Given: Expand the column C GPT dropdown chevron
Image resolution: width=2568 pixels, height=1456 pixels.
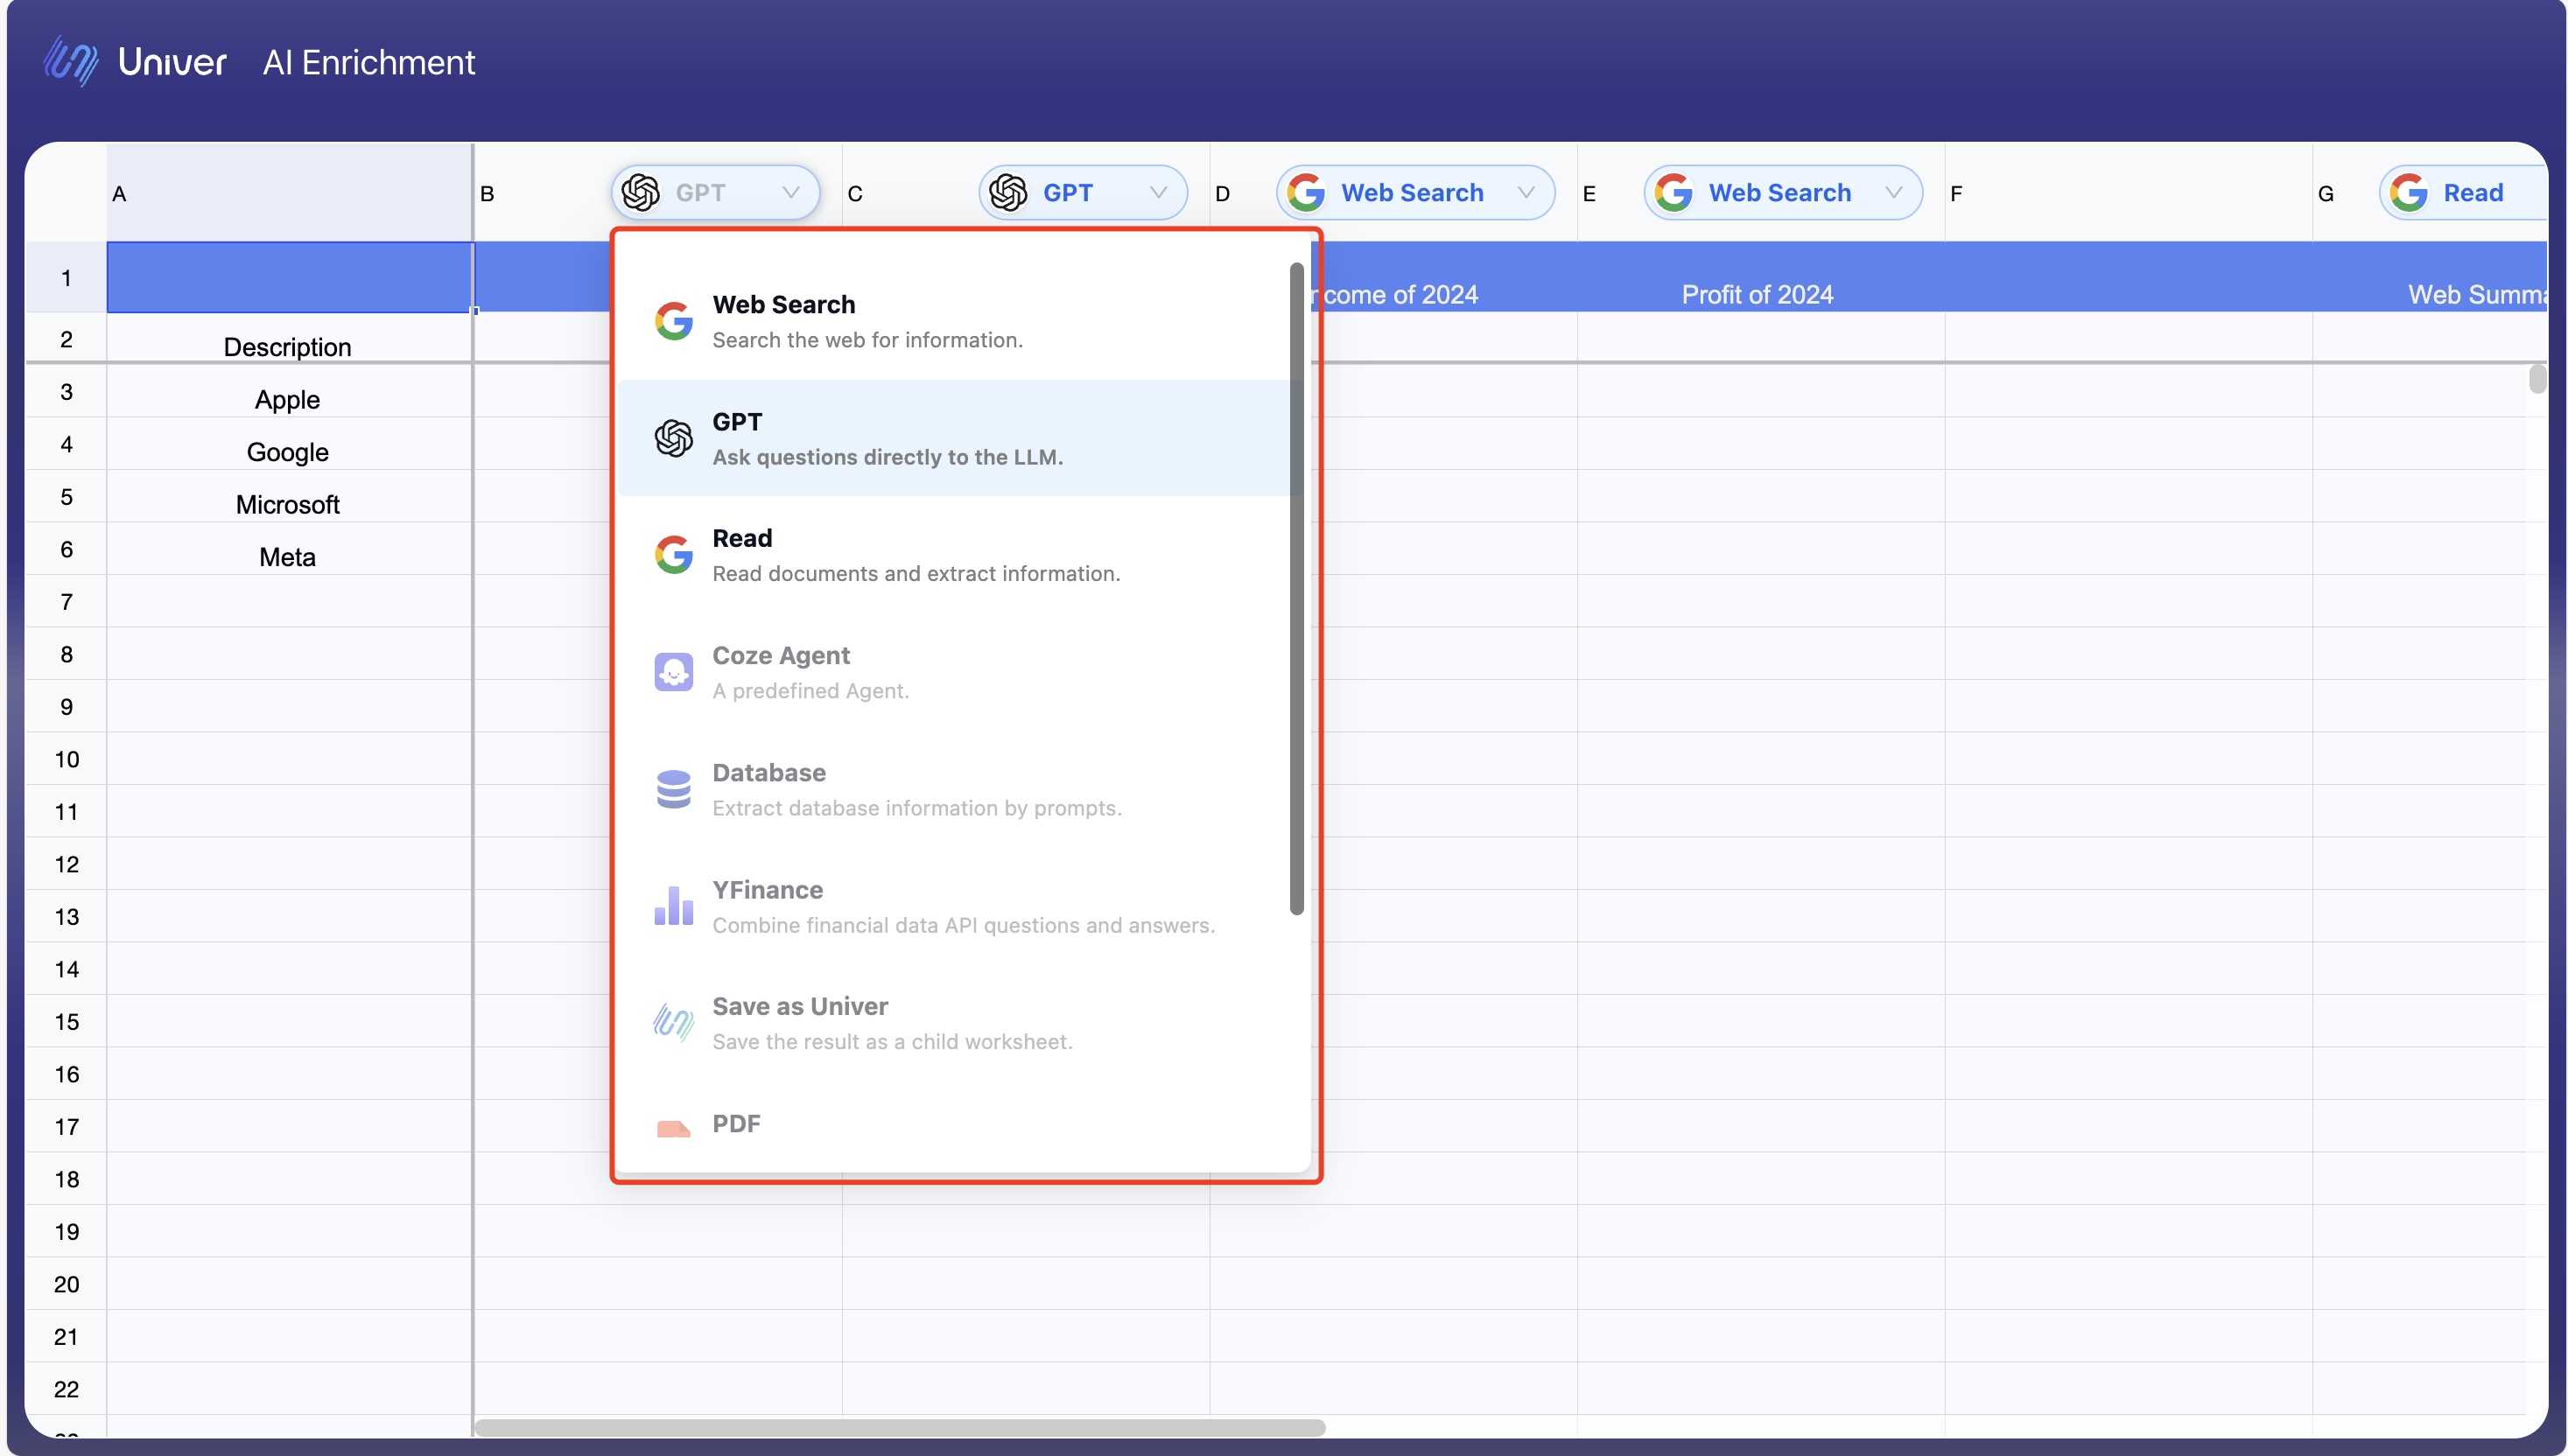Looking at the screenshot, I should pyautogui.click(x=1159, y=193).
